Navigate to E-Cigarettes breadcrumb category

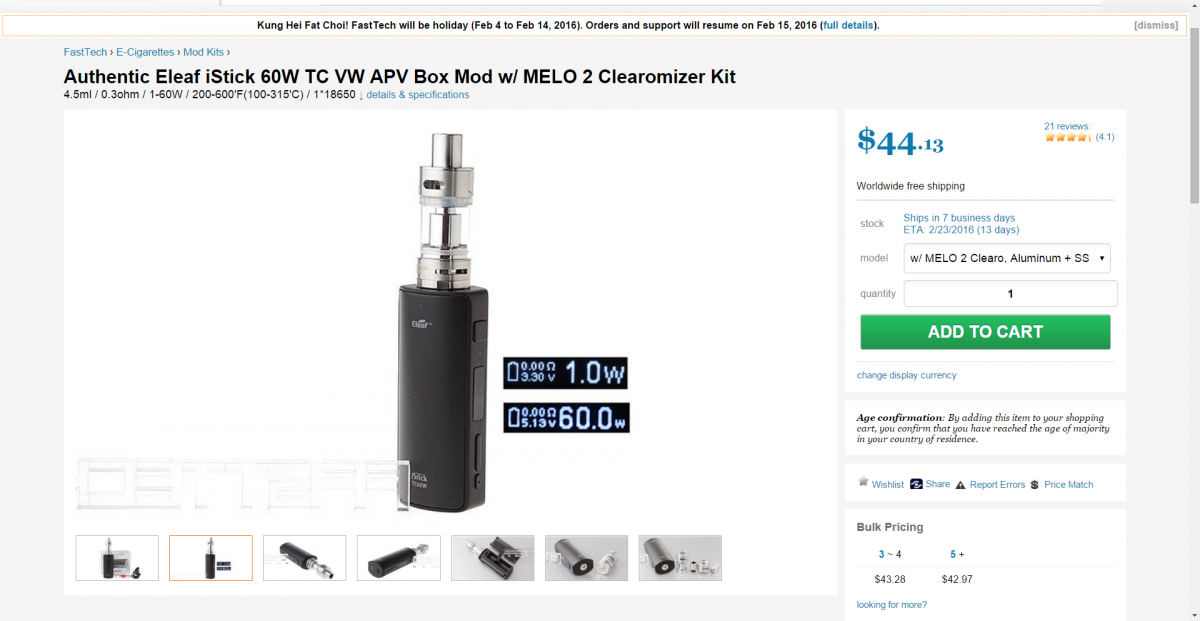145,52
